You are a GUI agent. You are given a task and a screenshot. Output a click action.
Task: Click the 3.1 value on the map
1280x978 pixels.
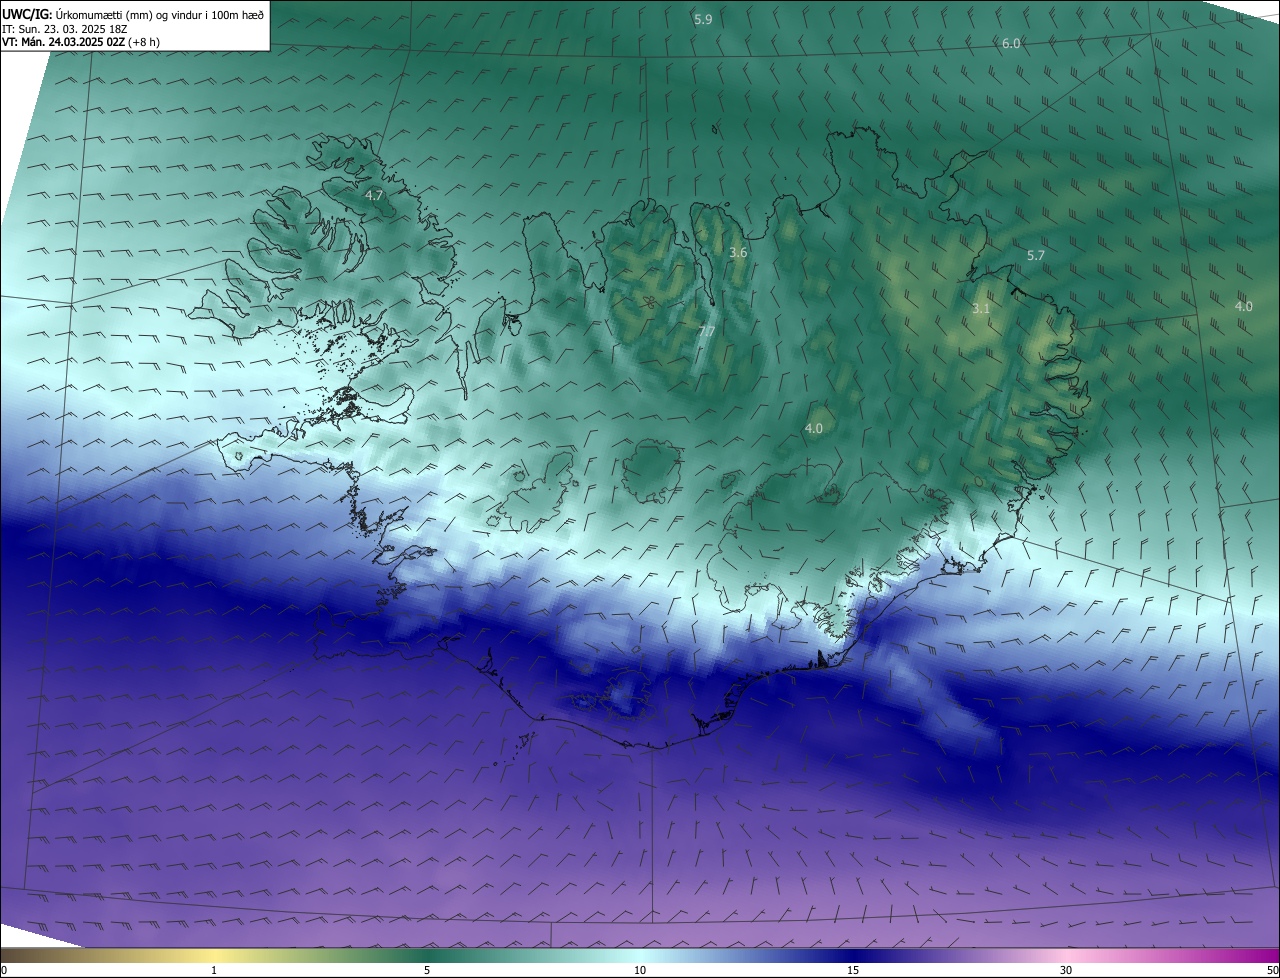(x=981, y=309)
